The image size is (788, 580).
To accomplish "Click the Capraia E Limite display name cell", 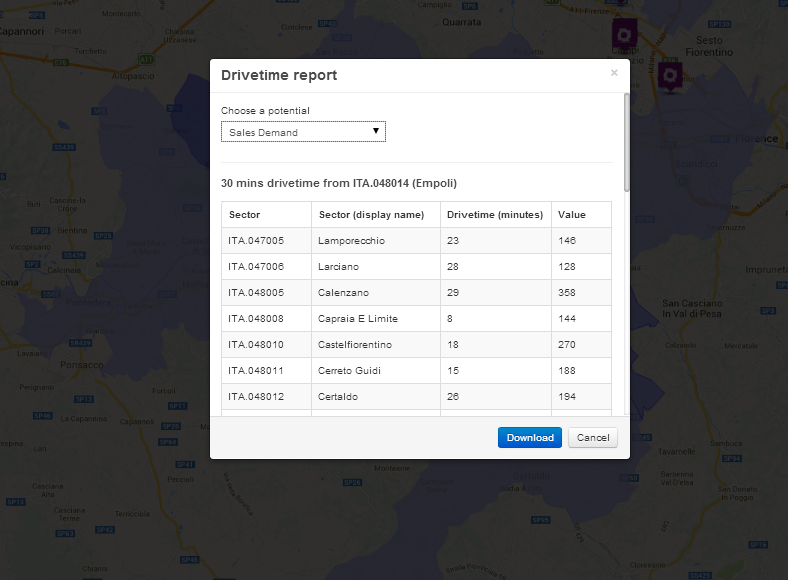I will [x=376, y=319].
